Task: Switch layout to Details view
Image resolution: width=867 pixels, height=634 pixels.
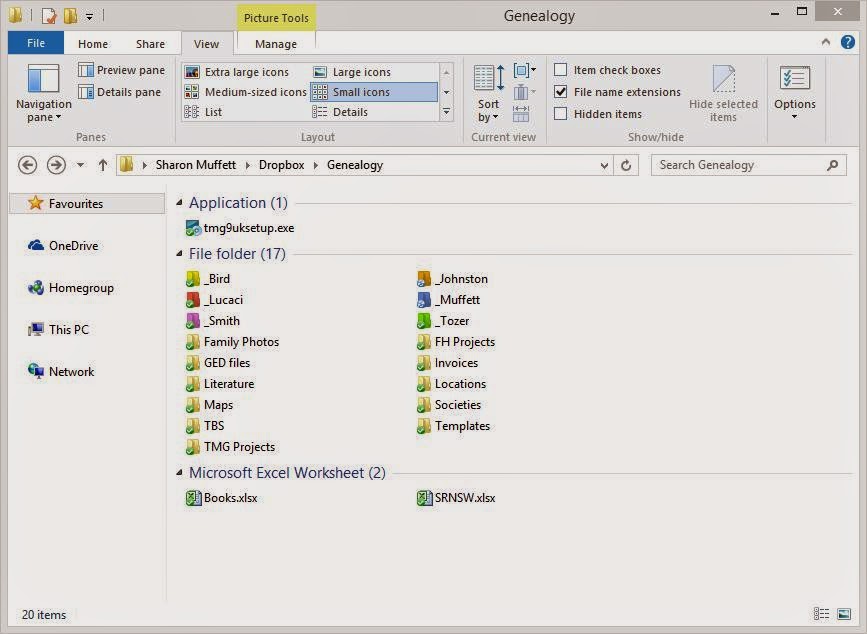Action: (x=340, y=112)
